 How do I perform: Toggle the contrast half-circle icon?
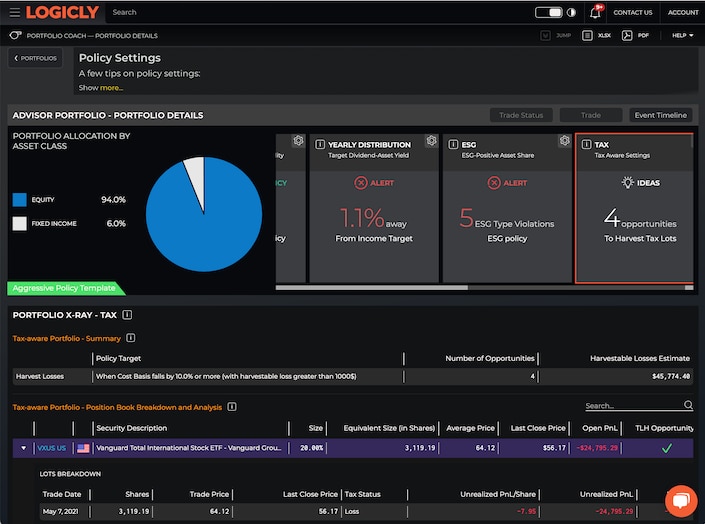click(572, 12)
